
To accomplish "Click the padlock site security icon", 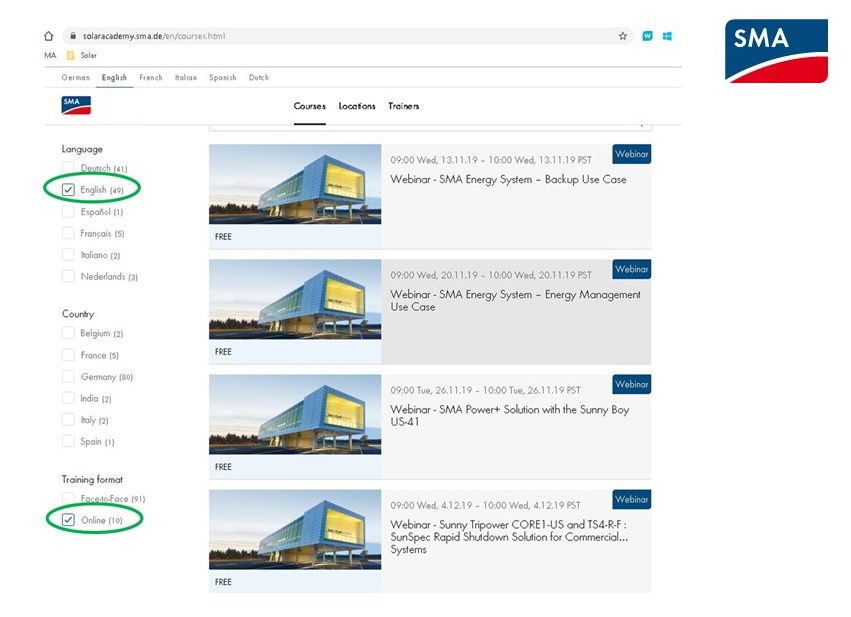I will point(73,36).
